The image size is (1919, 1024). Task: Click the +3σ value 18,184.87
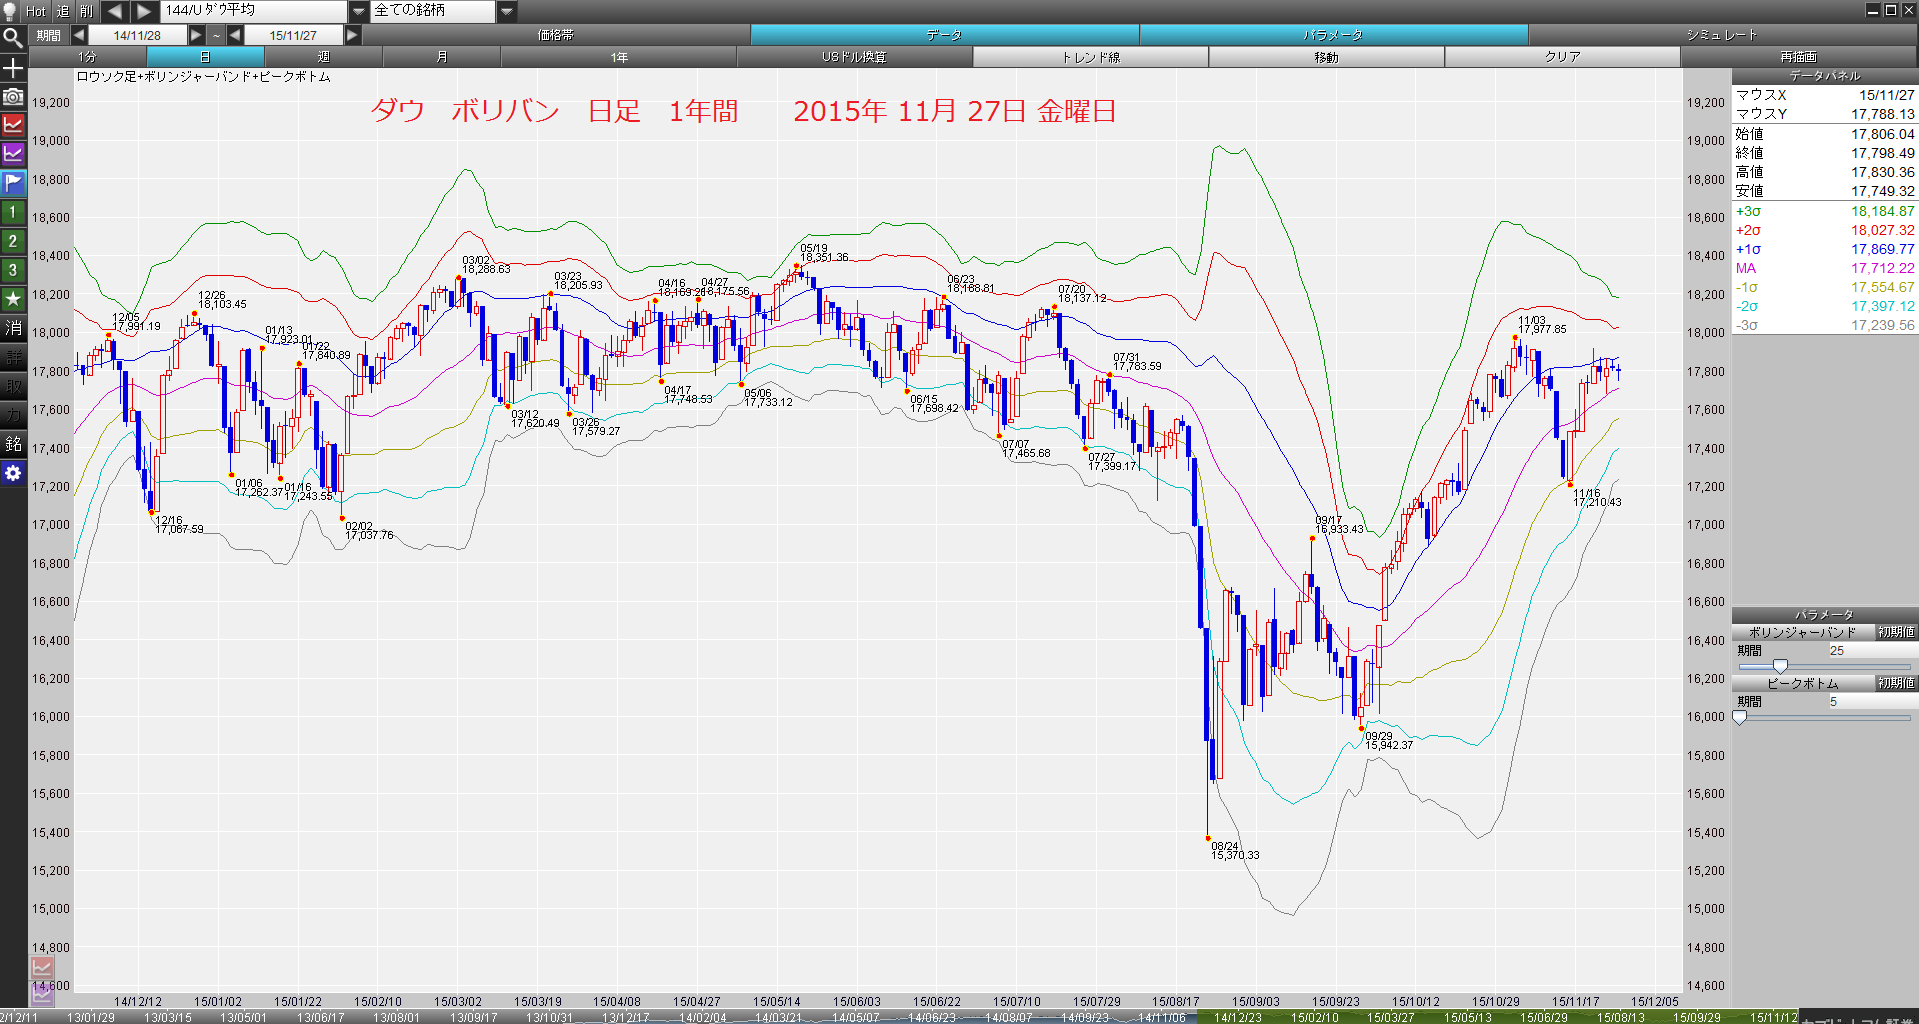pyautogui.click(x=1882, y=211)
